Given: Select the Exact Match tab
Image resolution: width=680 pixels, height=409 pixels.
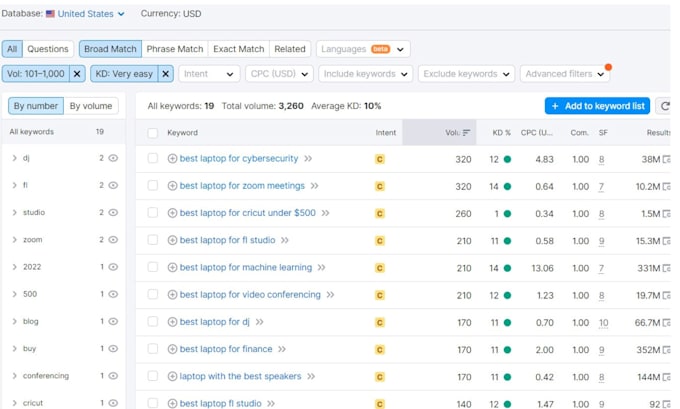Looking at the screenshot, I should point(239,49).
